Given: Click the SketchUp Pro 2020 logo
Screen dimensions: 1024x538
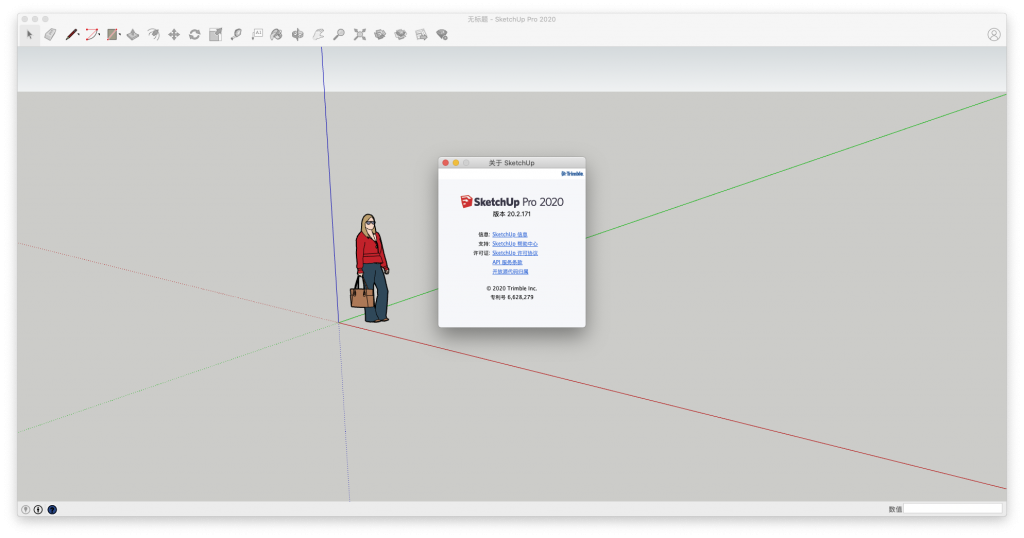Looking at the screenshot, I should [x=511, y=202].
